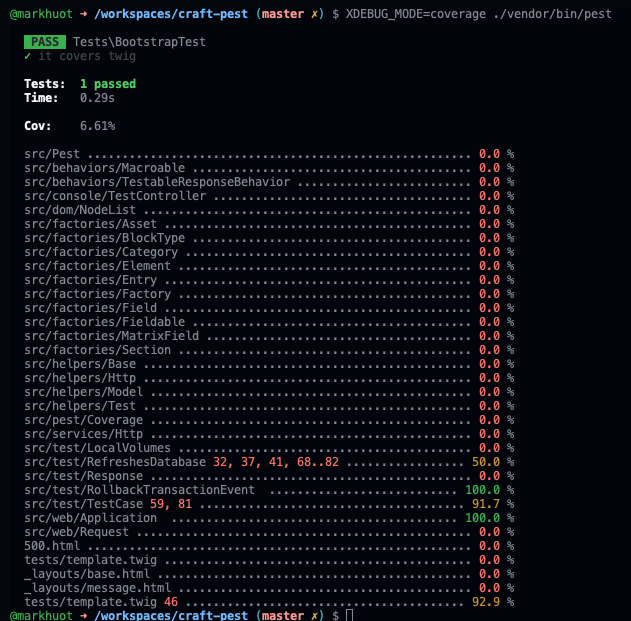Click _layouts/base.html file name

[87, 574]
